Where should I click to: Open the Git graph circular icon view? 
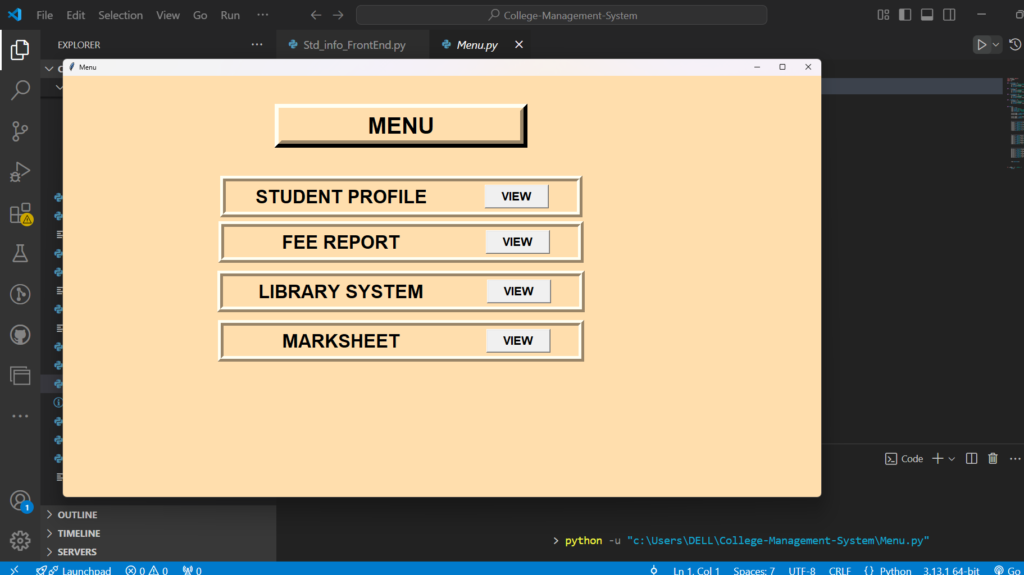pos(20,294)
